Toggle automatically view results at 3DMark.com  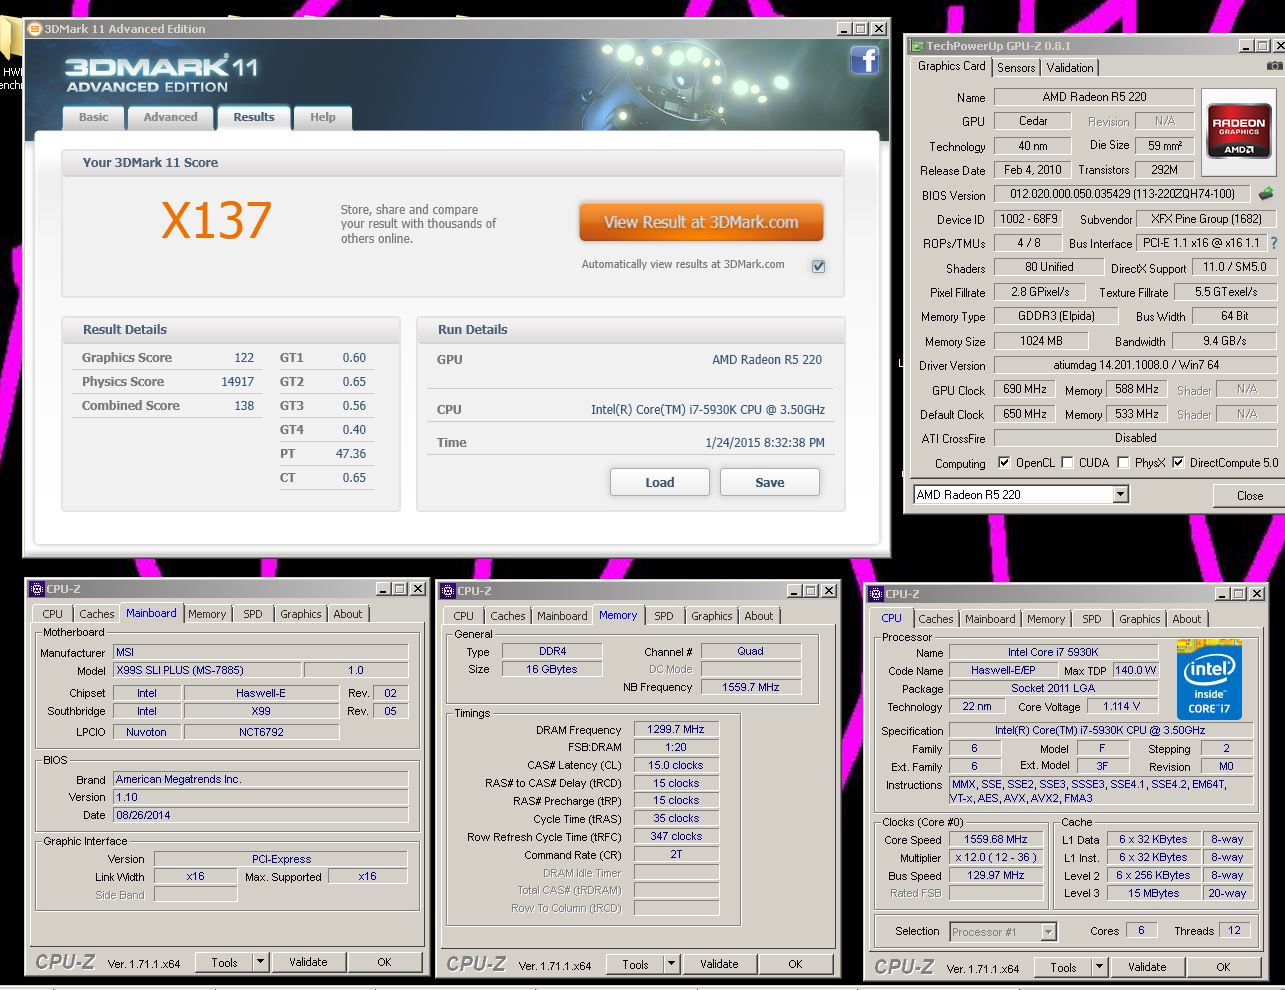coord(818,266)
